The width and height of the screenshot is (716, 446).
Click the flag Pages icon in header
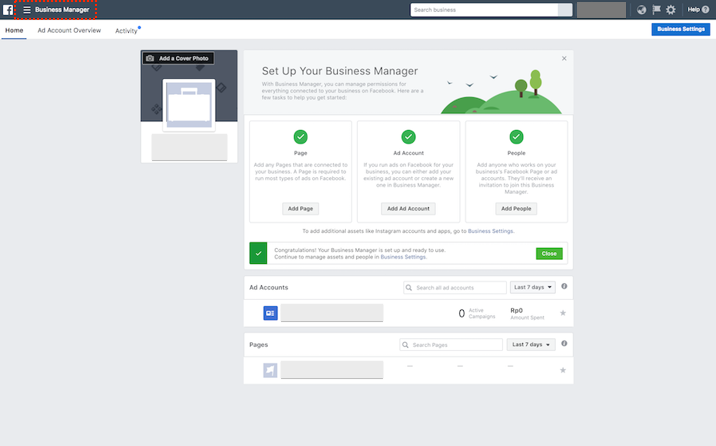657,10
